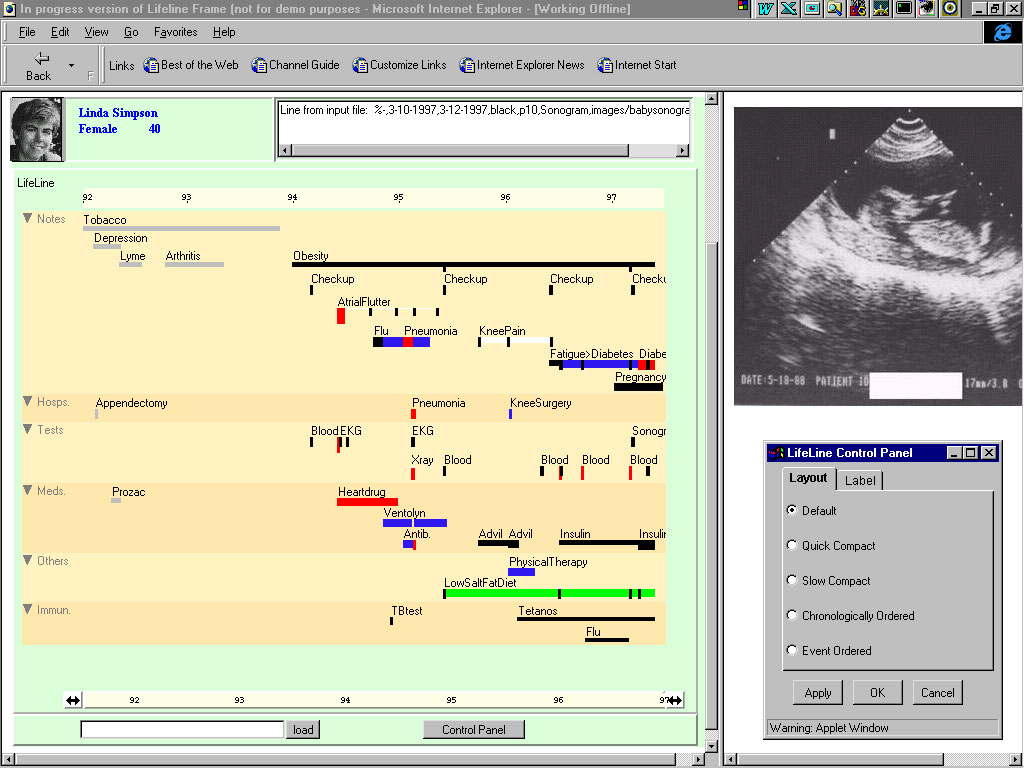The width and height of the screenshot is (1024, 768).
Task: Collapse the Others facet triangle
Action: [27, 560]
